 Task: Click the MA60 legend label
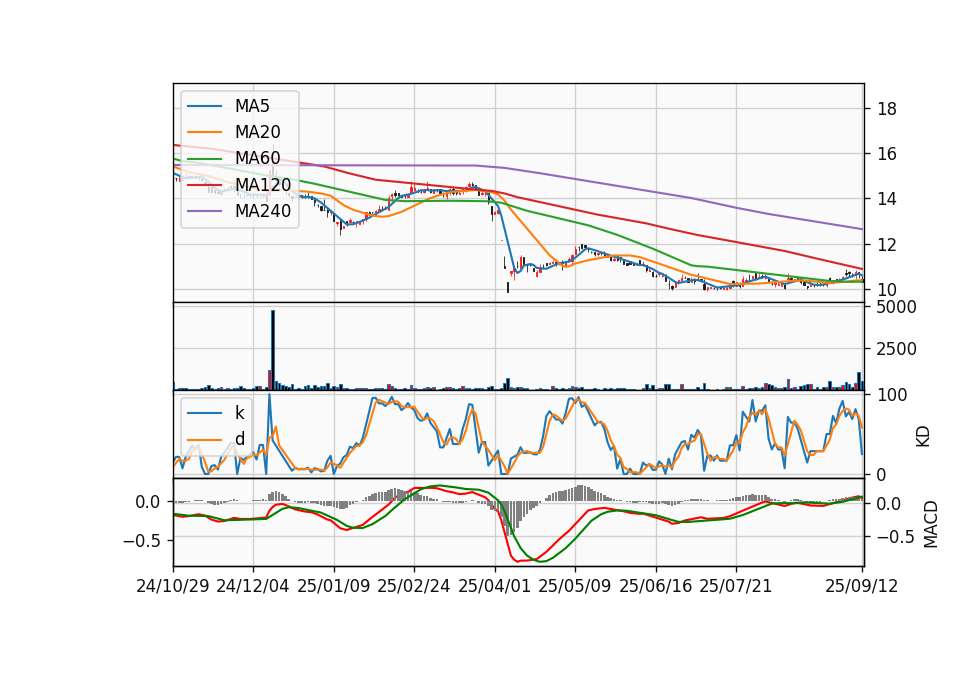pos(257,158)
